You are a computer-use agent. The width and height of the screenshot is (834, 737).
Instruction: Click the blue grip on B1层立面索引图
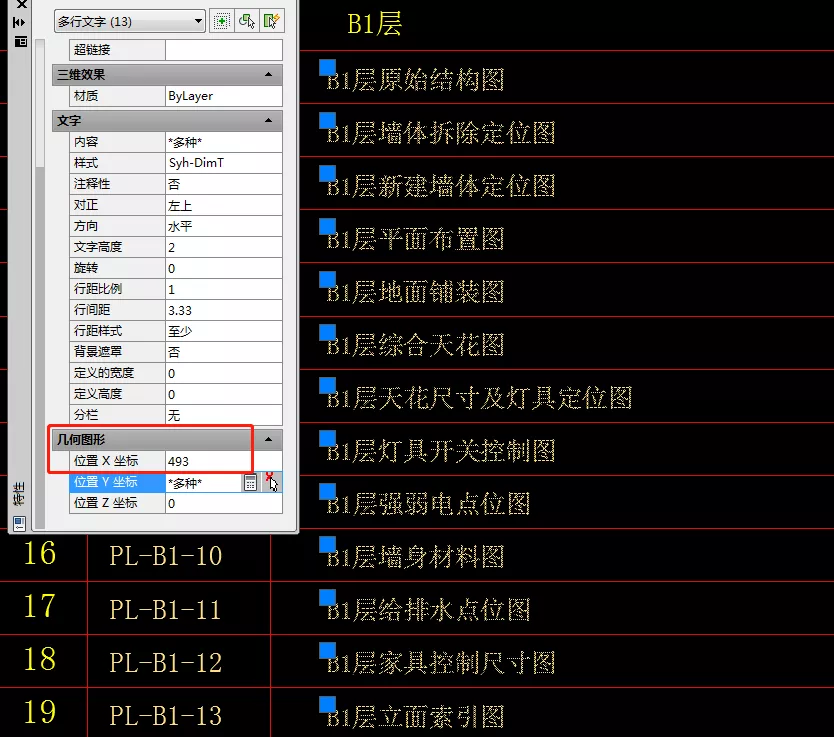pos(328,705)
